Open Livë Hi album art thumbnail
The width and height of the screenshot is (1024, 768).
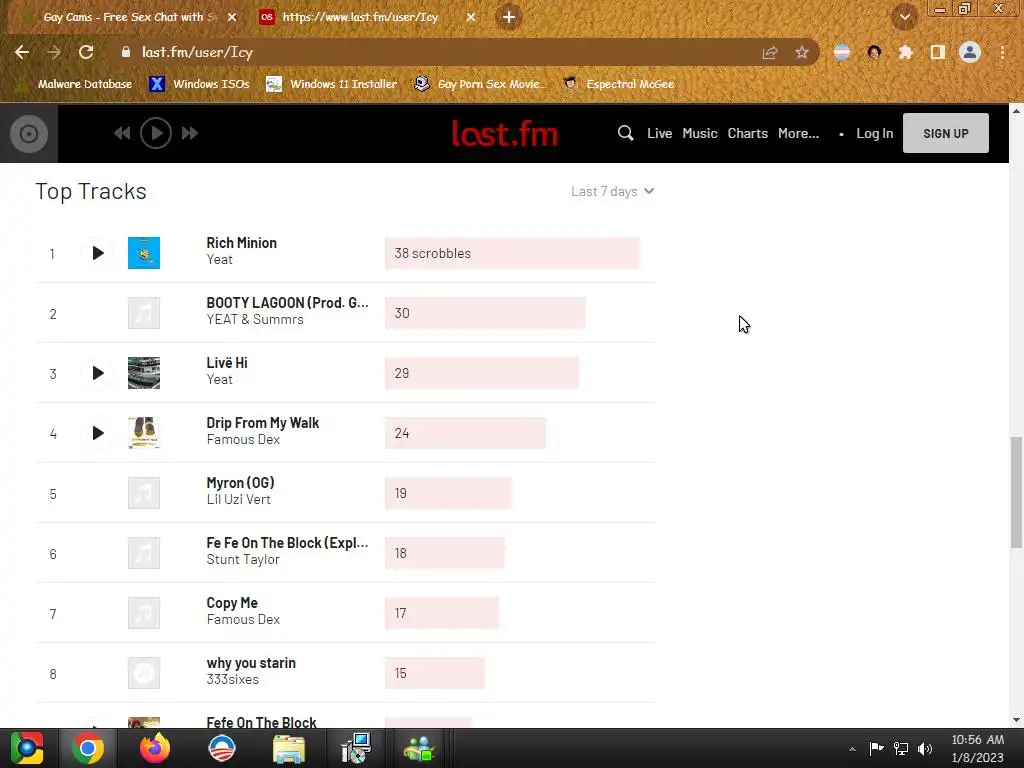[144, 373]
